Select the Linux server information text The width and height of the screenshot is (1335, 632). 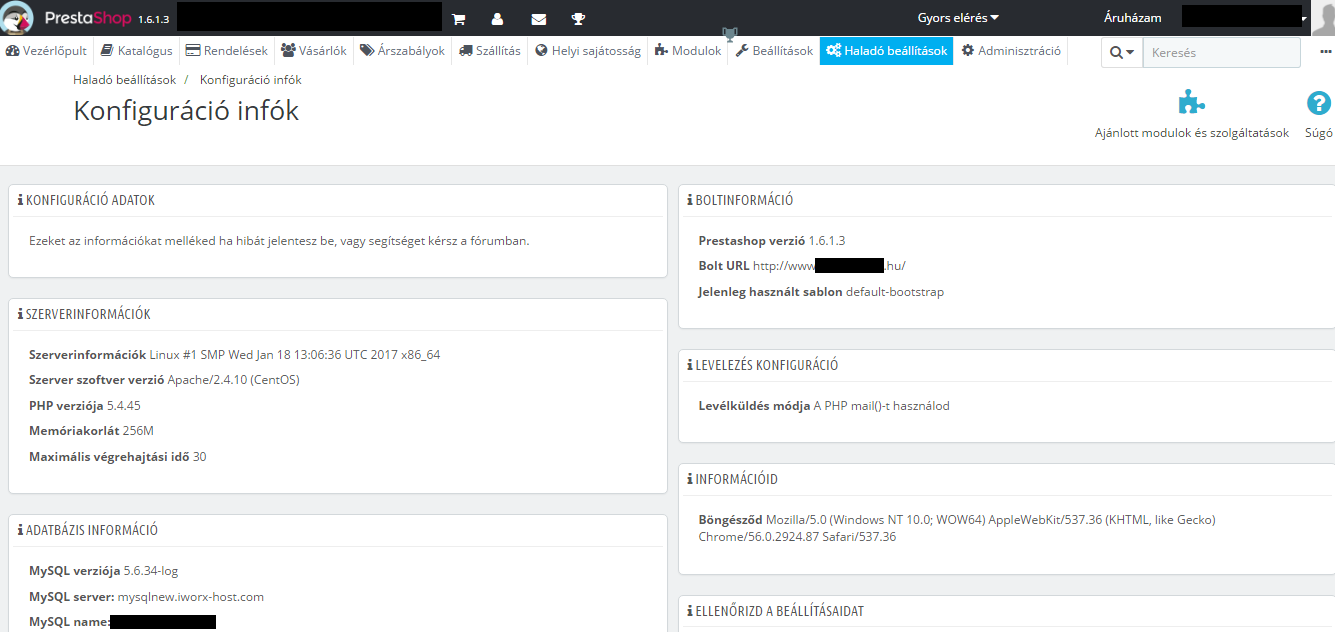pos(295,354)
